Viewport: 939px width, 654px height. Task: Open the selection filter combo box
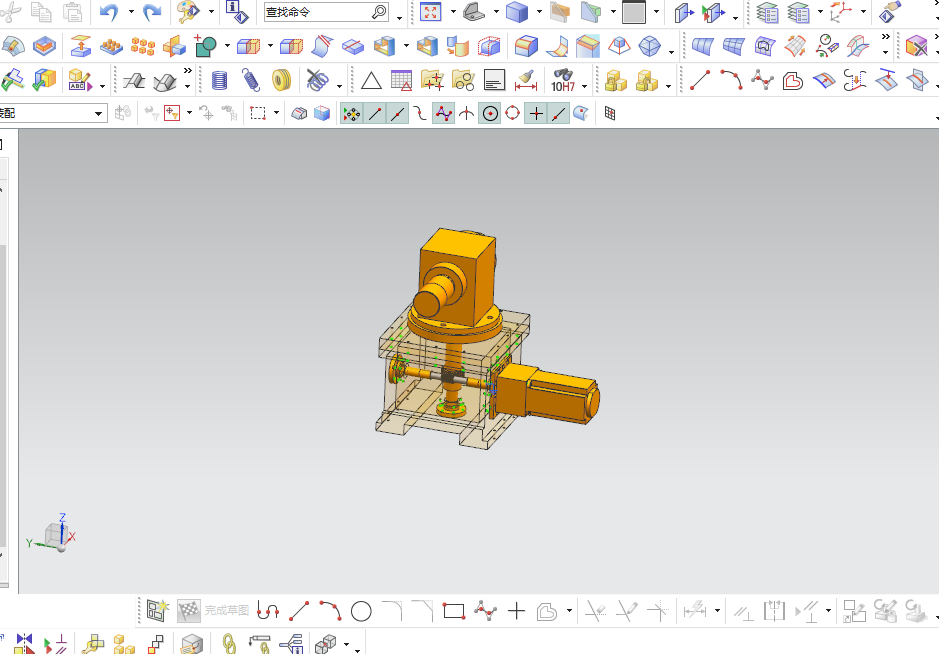tap(53, 113)
